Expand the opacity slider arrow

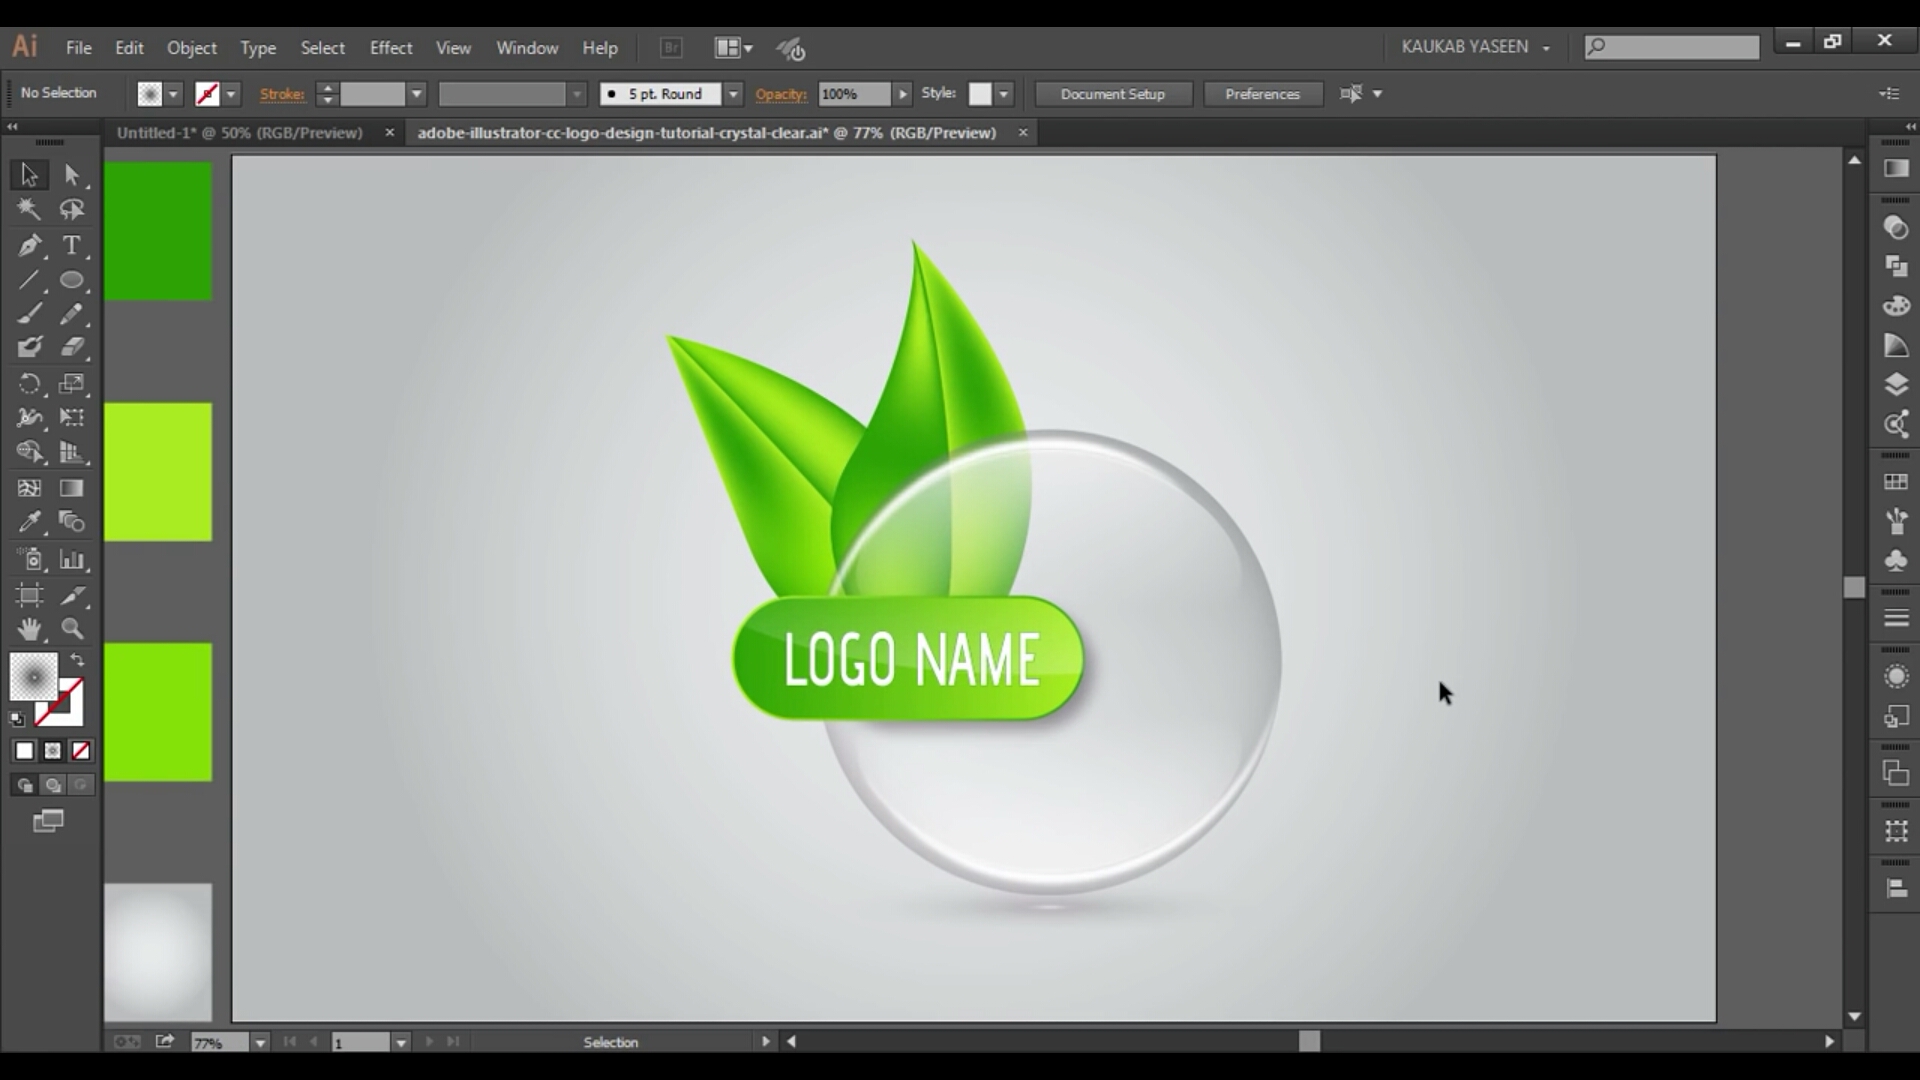(903, 94)
